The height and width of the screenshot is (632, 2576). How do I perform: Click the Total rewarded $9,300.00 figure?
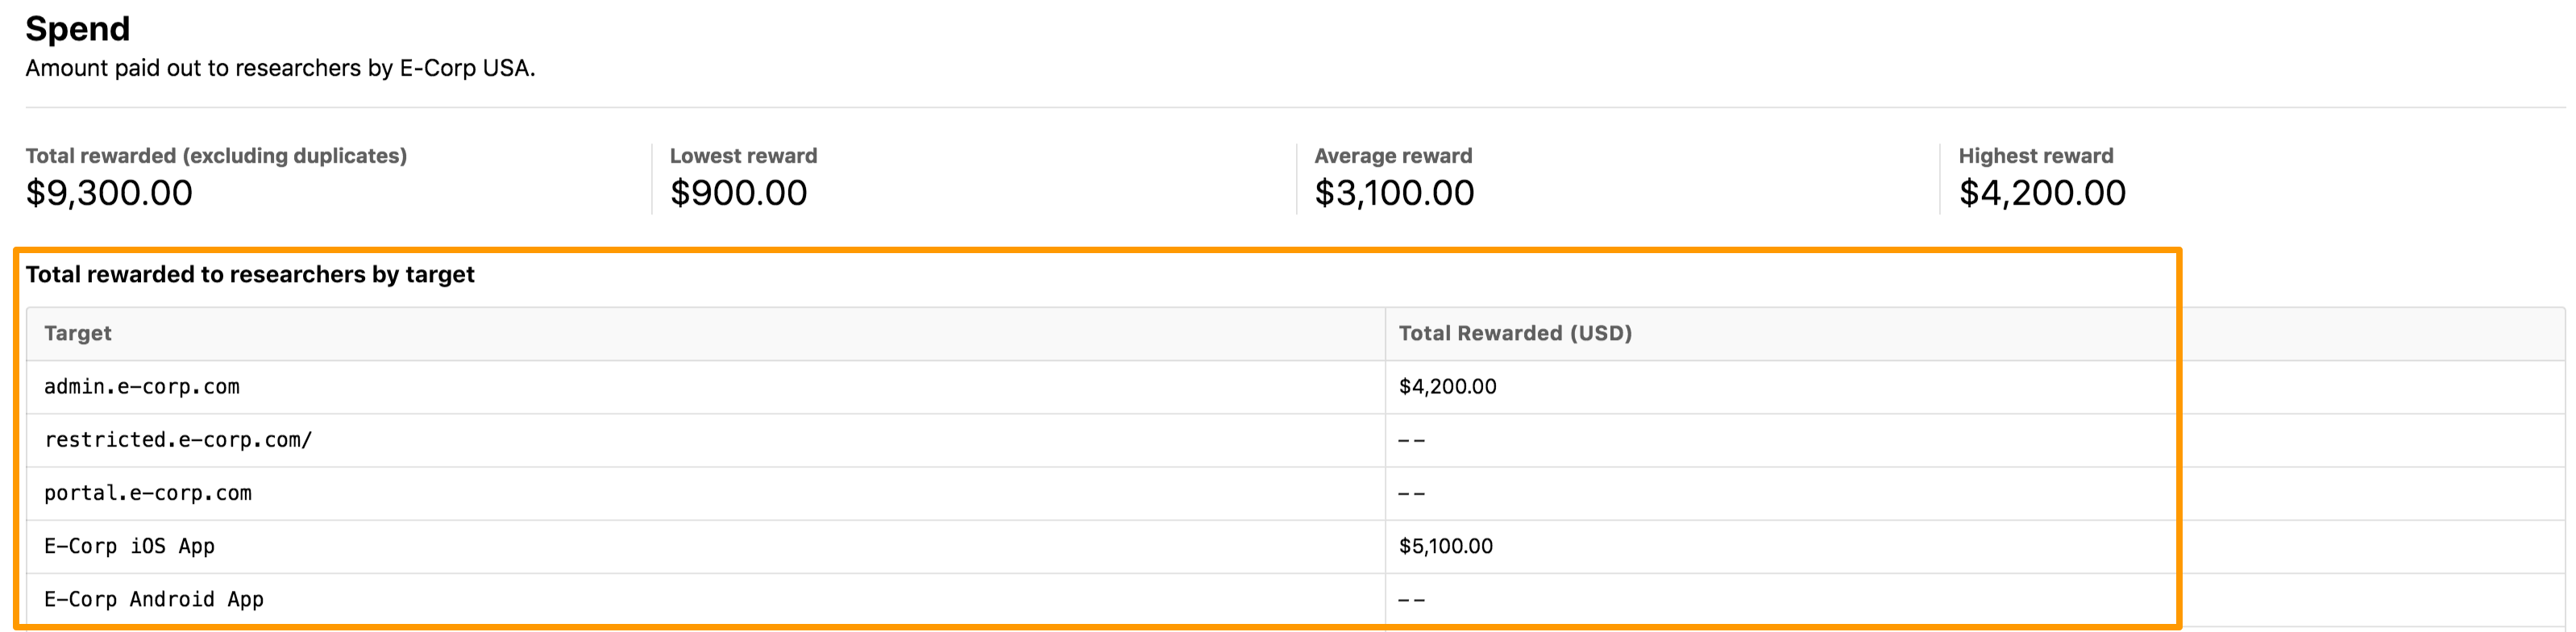point(109,192)
